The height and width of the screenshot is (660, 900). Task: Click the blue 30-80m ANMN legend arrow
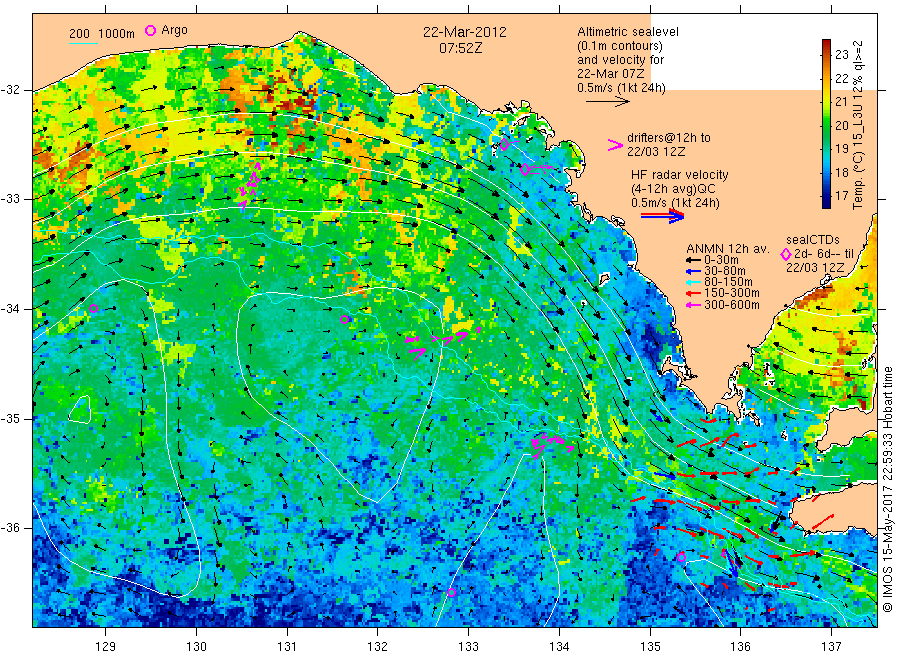tap(694, 271)
